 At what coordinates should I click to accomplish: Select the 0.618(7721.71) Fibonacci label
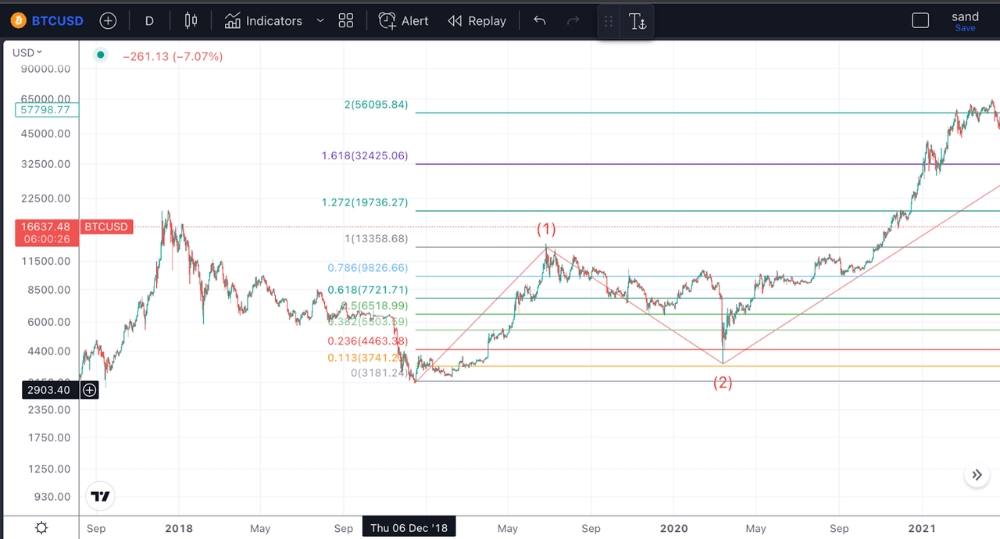coord(367,290)
